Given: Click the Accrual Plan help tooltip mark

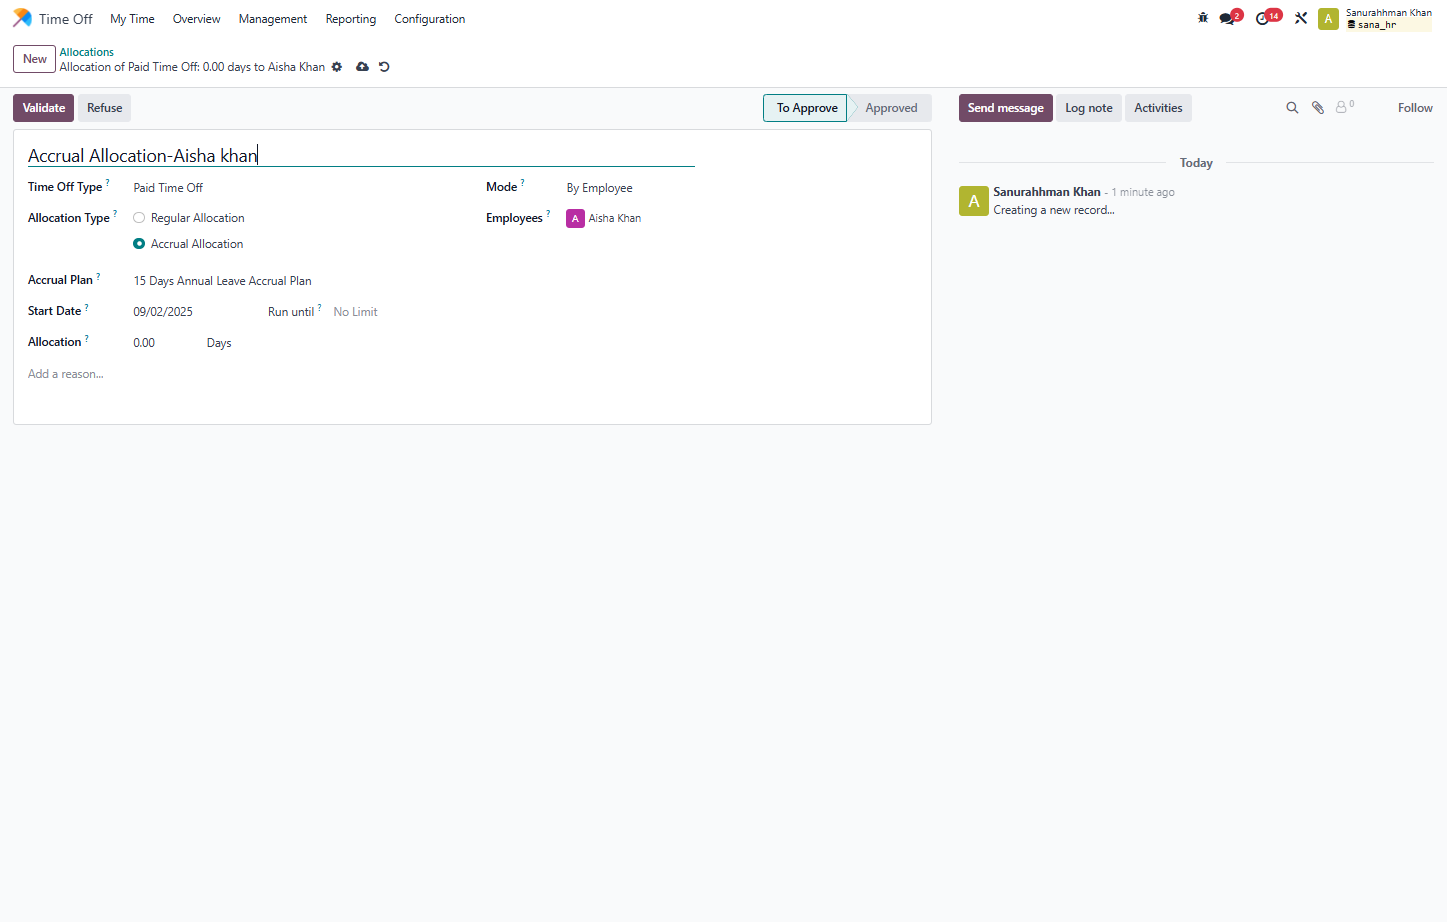Looking at the screenshot, I should (98, 276).
